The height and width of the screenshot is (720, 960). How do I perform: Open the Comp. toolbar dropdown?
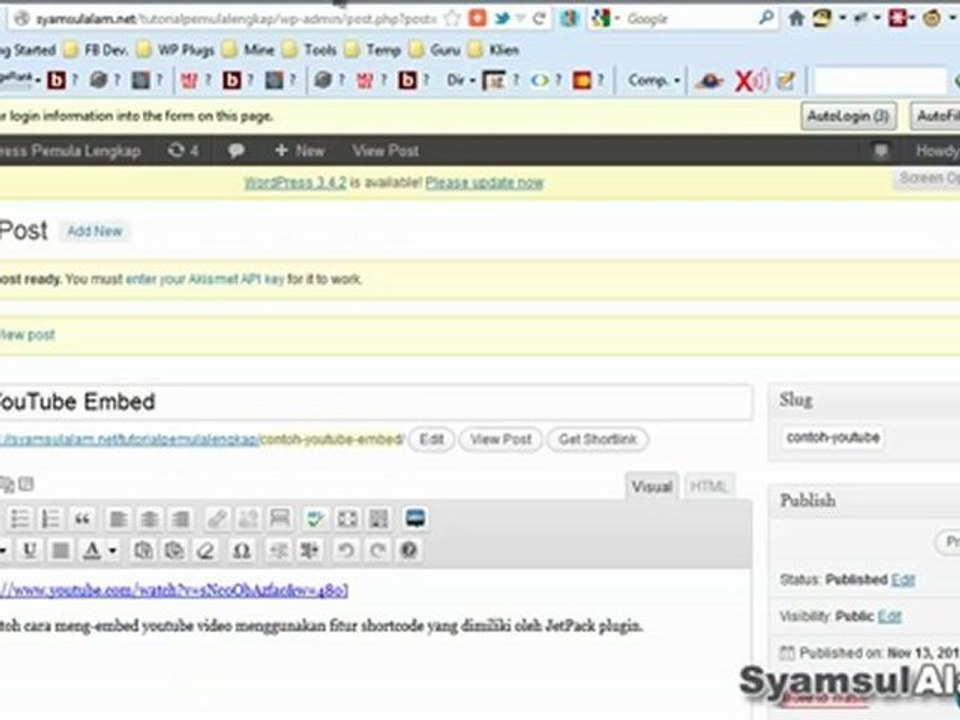point(654,80)
